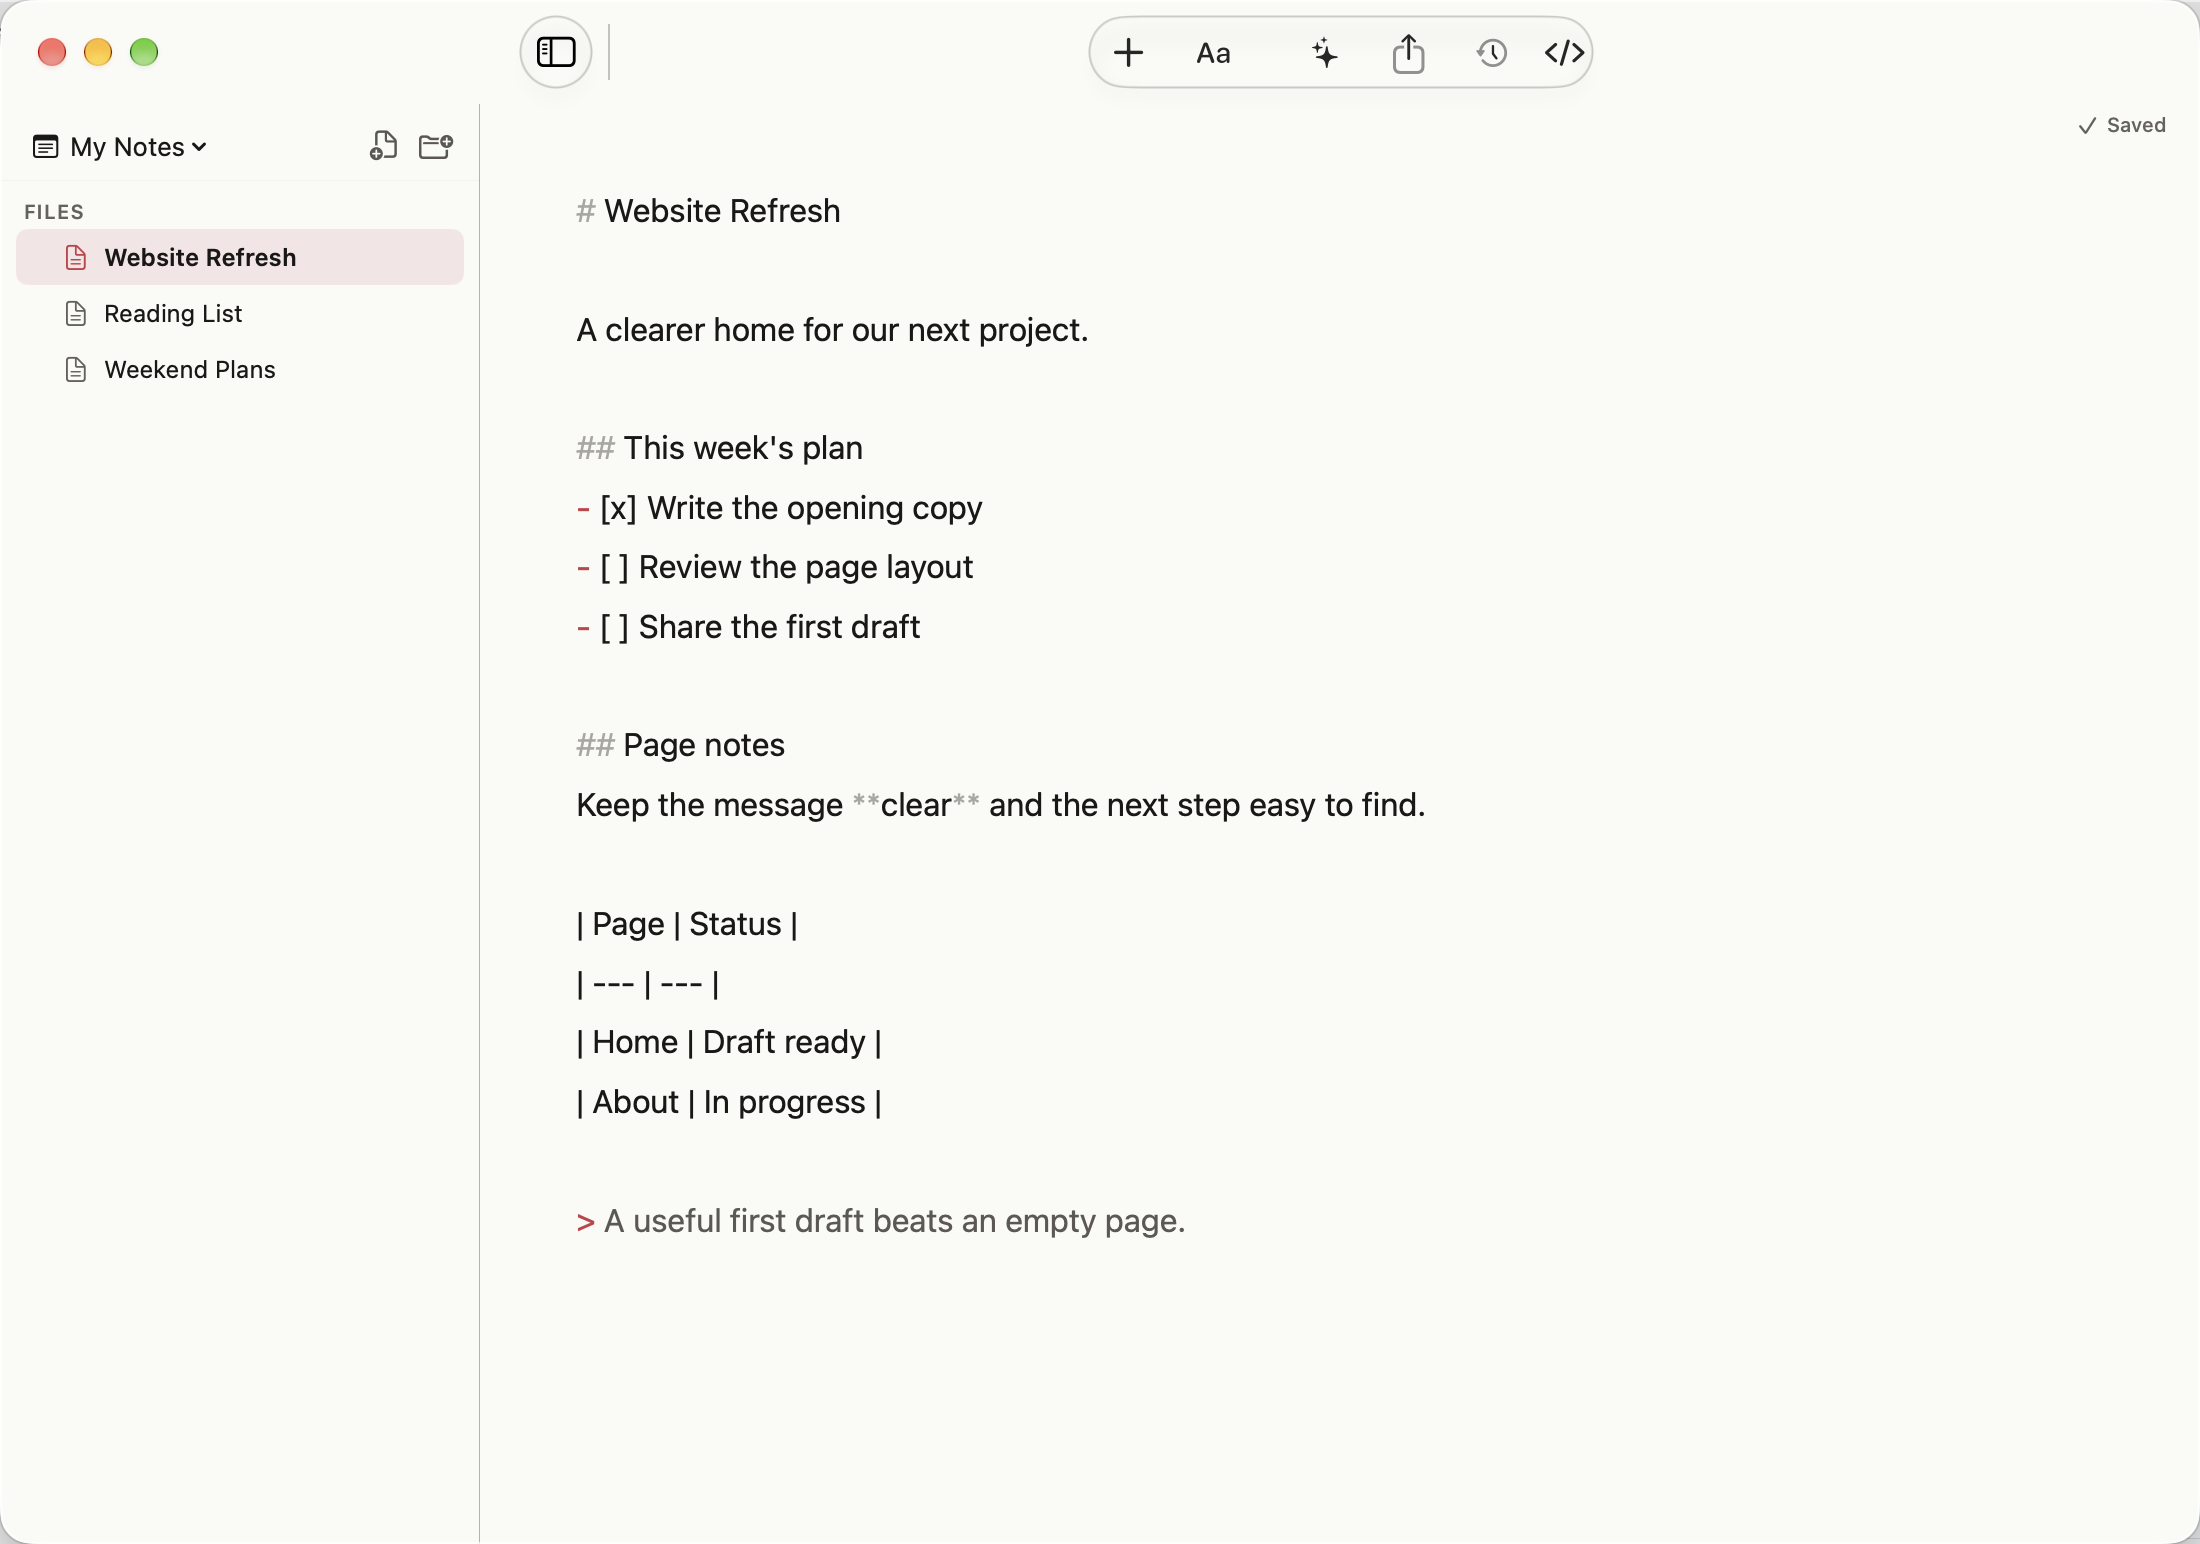Viewport: 2200px width, 1544px height.
Task: Check the Review the page layout box
Action: pyautogui.click(x=614, y=568)
